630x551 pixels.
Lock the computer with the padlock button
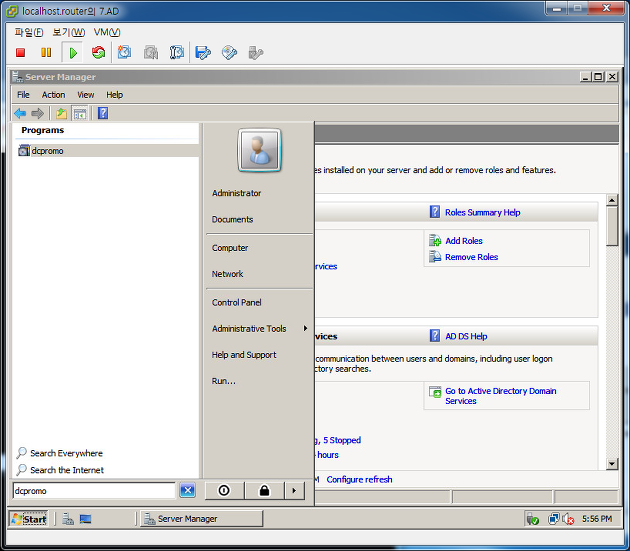coord(264,490)
